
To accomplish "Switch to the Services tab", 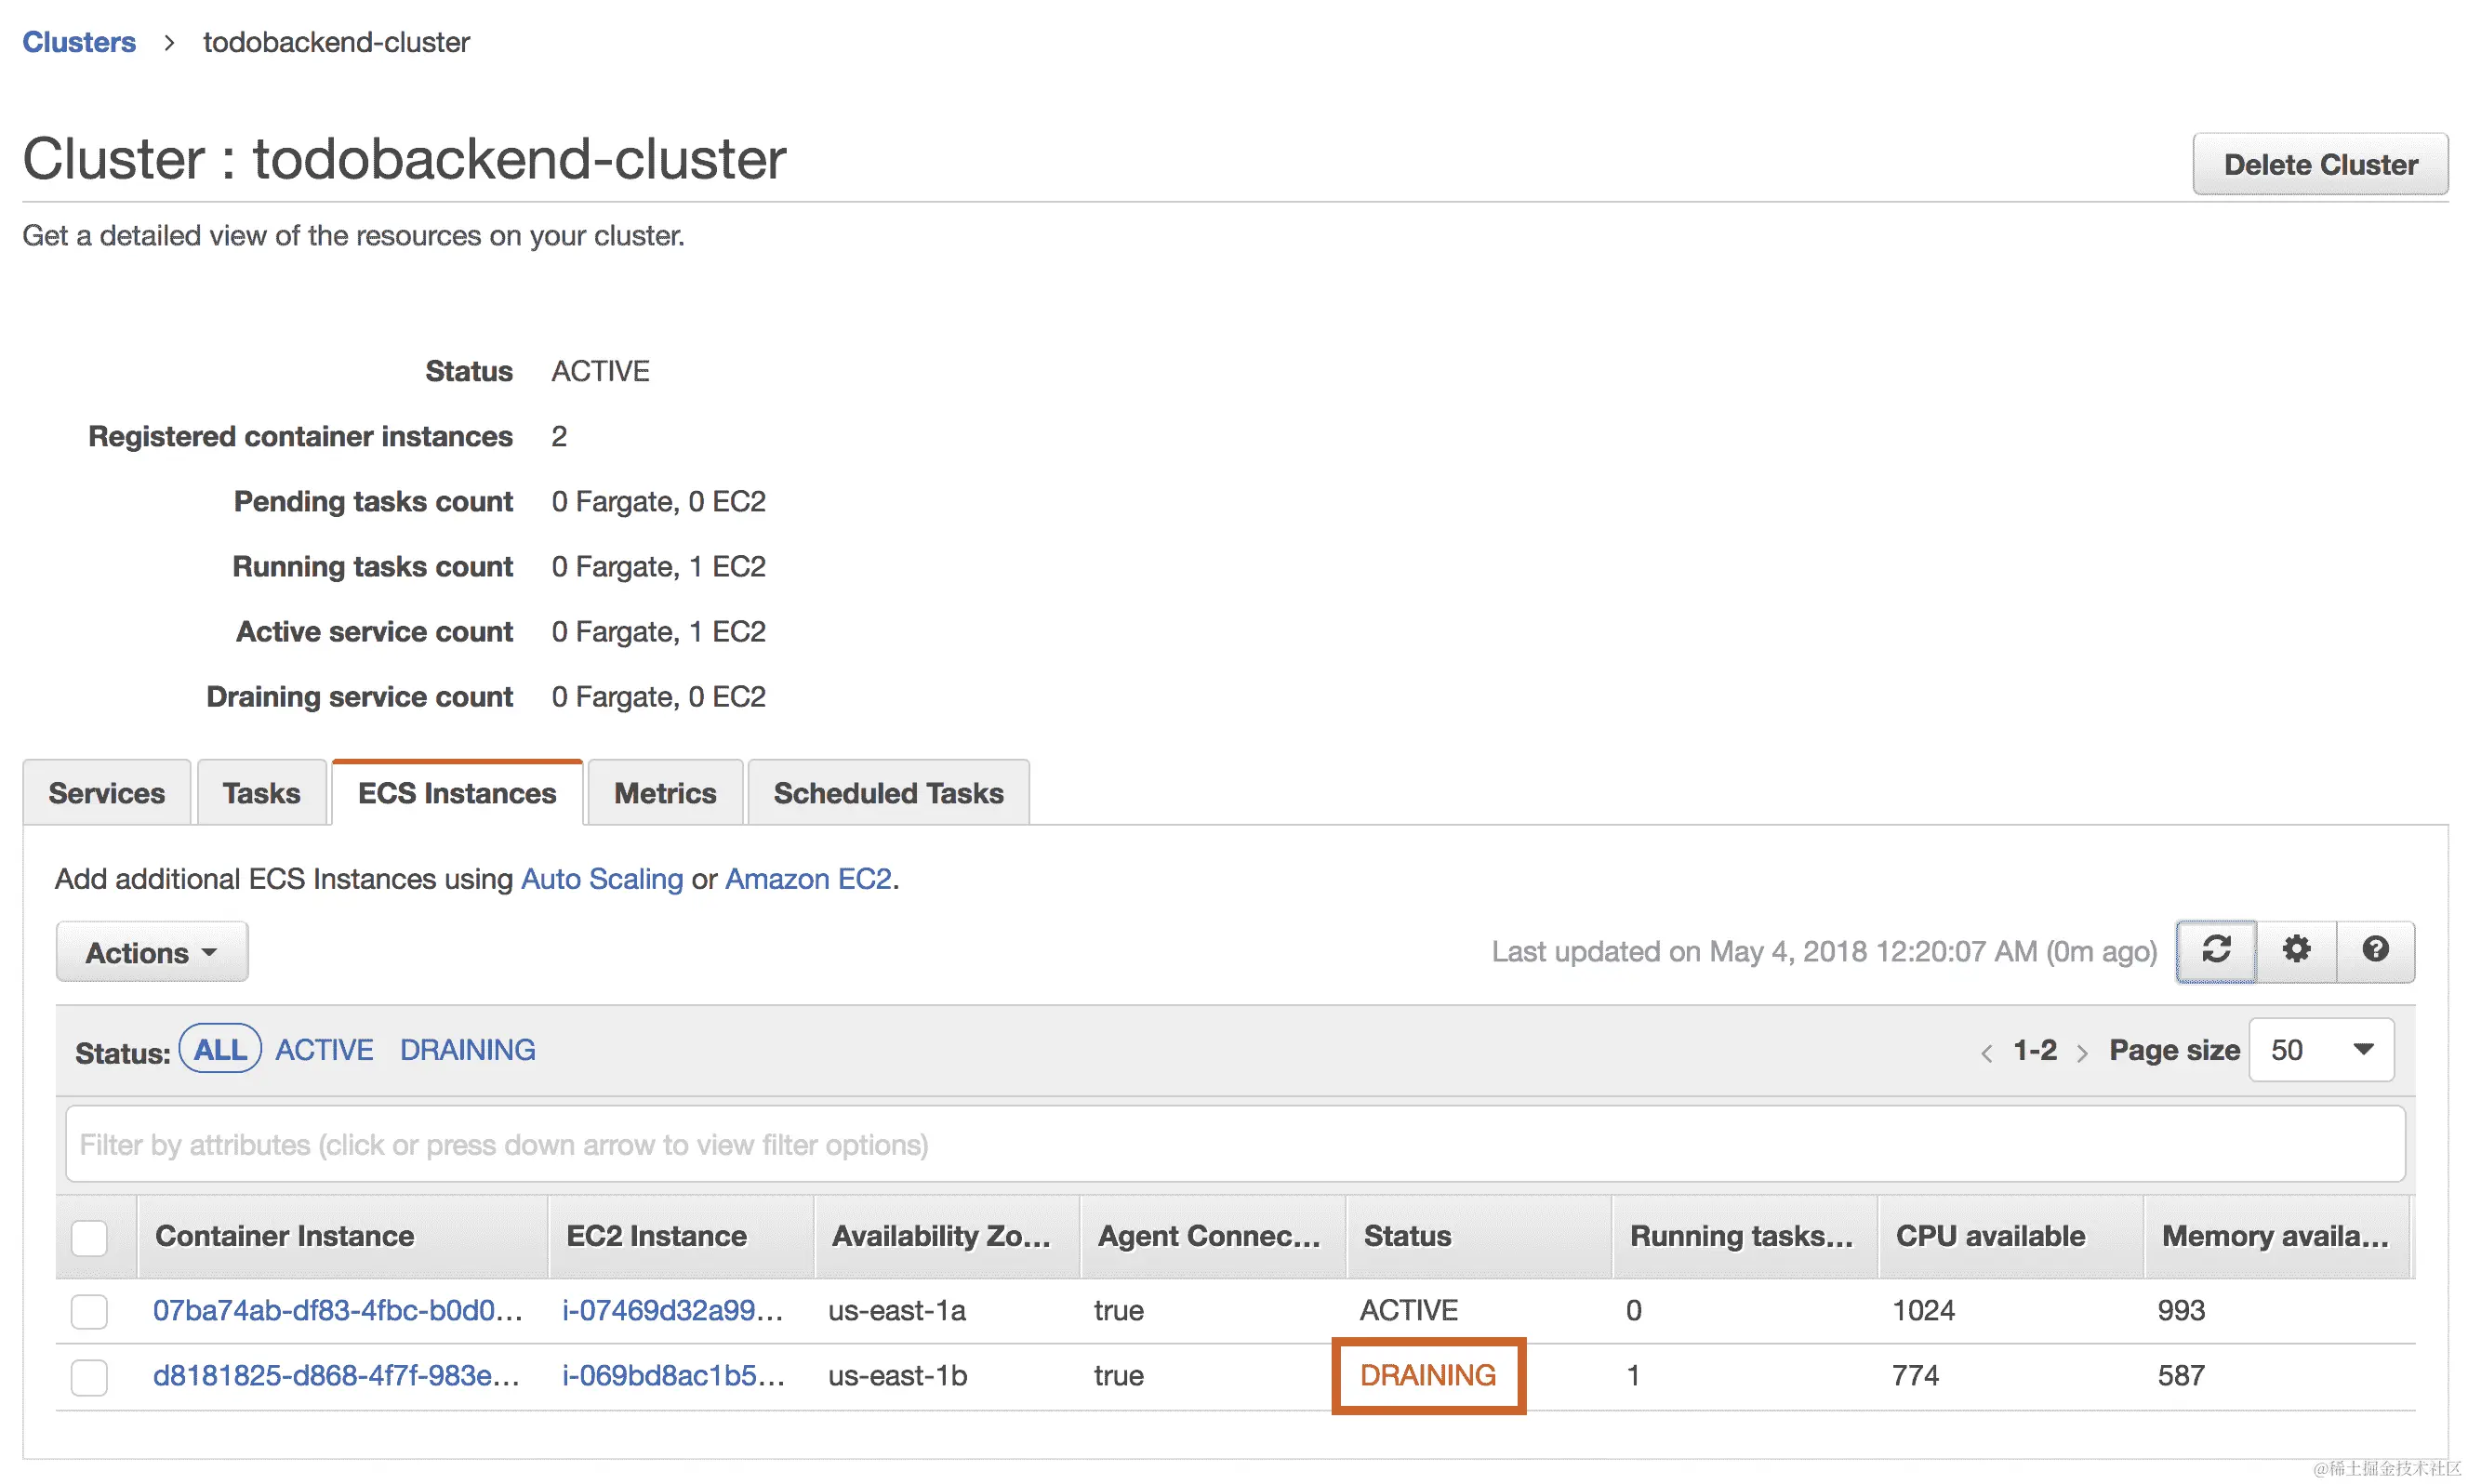I will 106,793.
